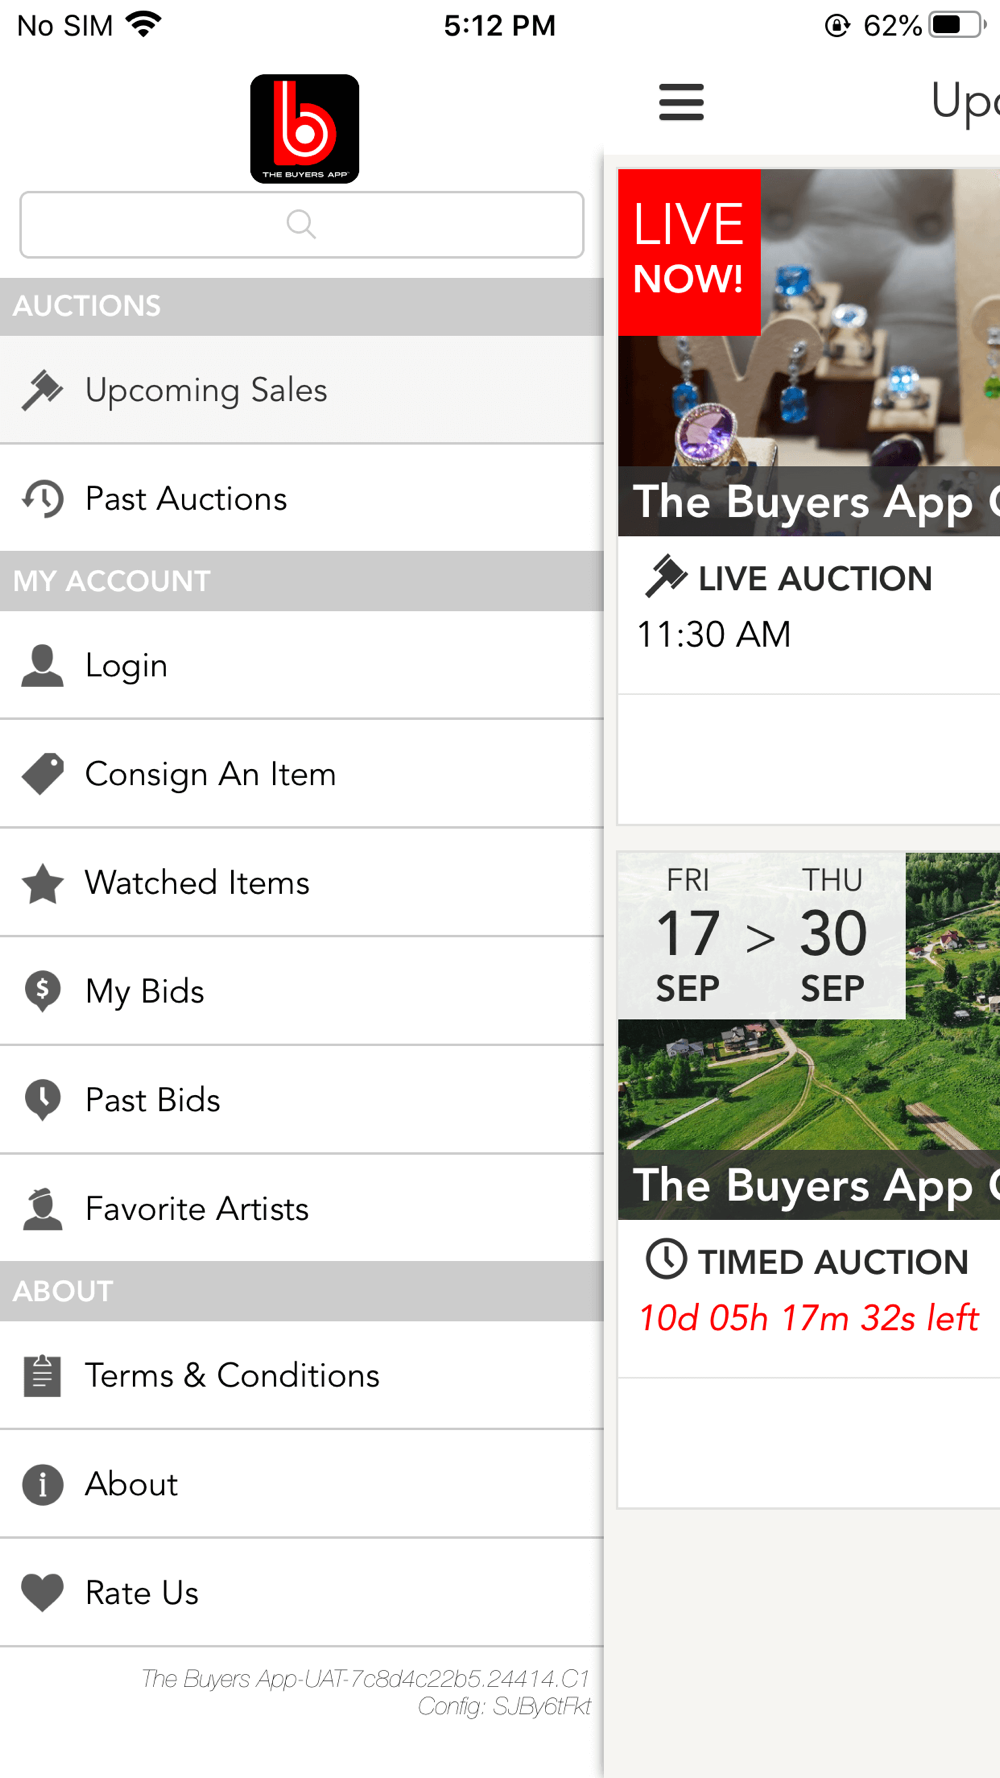The image size is (1000, 1778).
Task: Open the LIVE NOW jewelry auction thumbnail
Action: point(809,352)
